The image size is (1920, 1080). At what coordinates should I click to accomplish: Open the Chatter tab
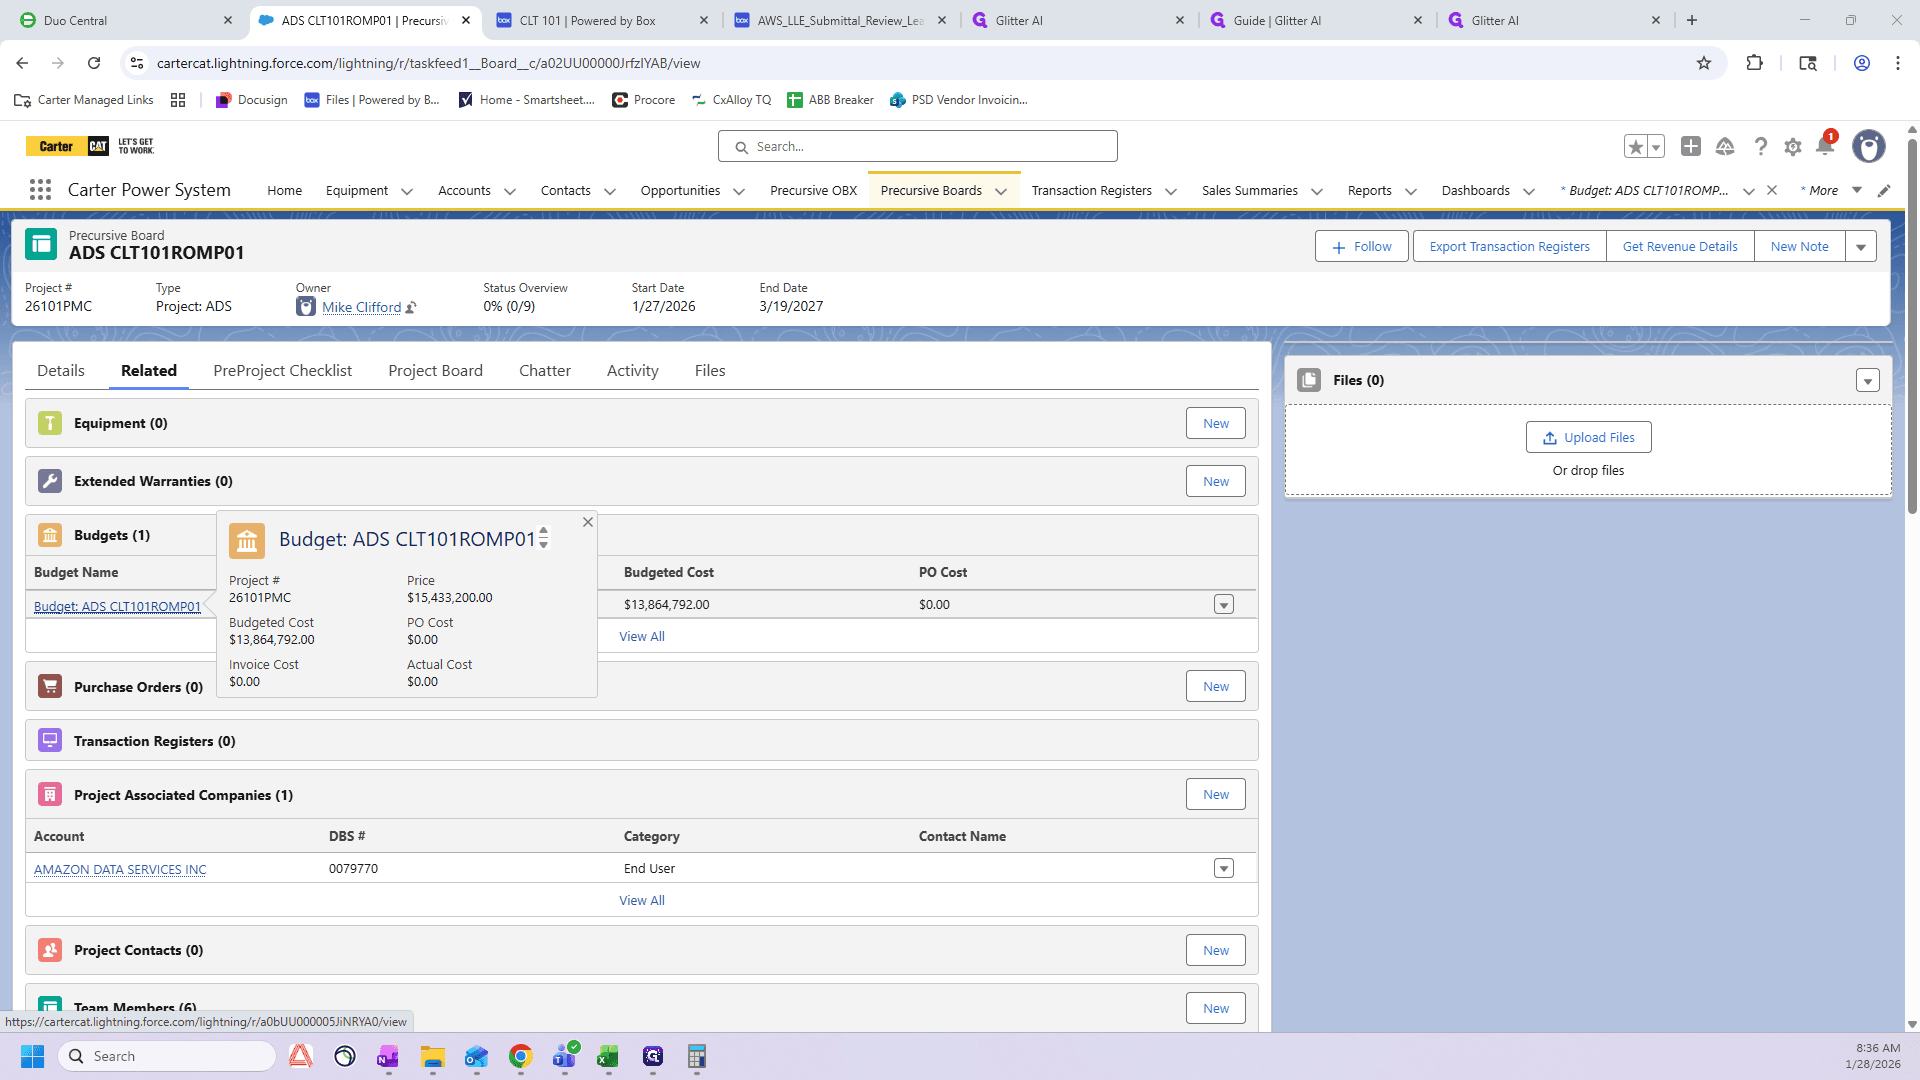click(545, 370)
